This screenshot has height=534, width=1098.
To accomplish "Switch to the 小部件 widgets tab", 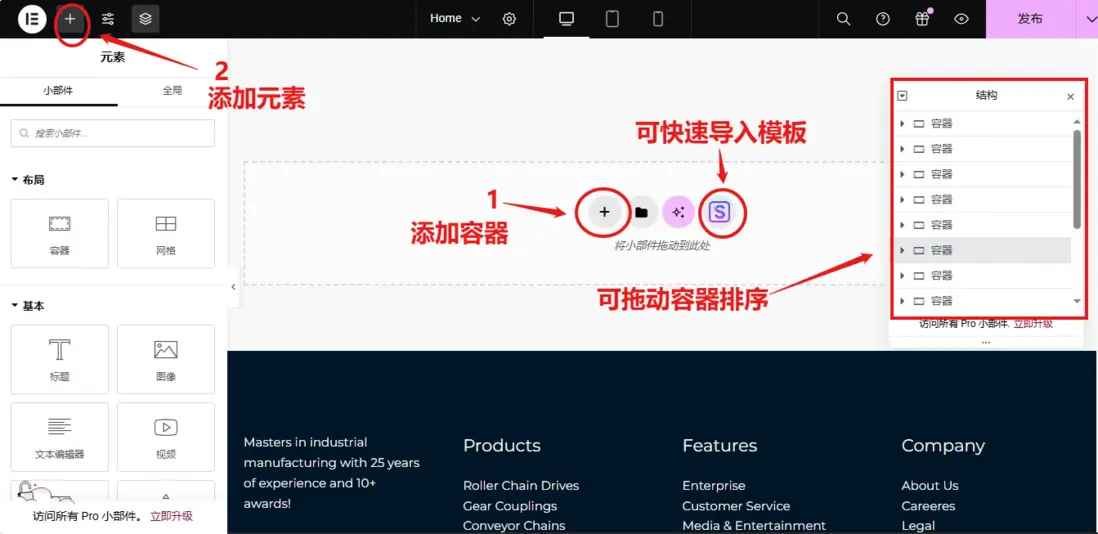I will pos(58,90).
